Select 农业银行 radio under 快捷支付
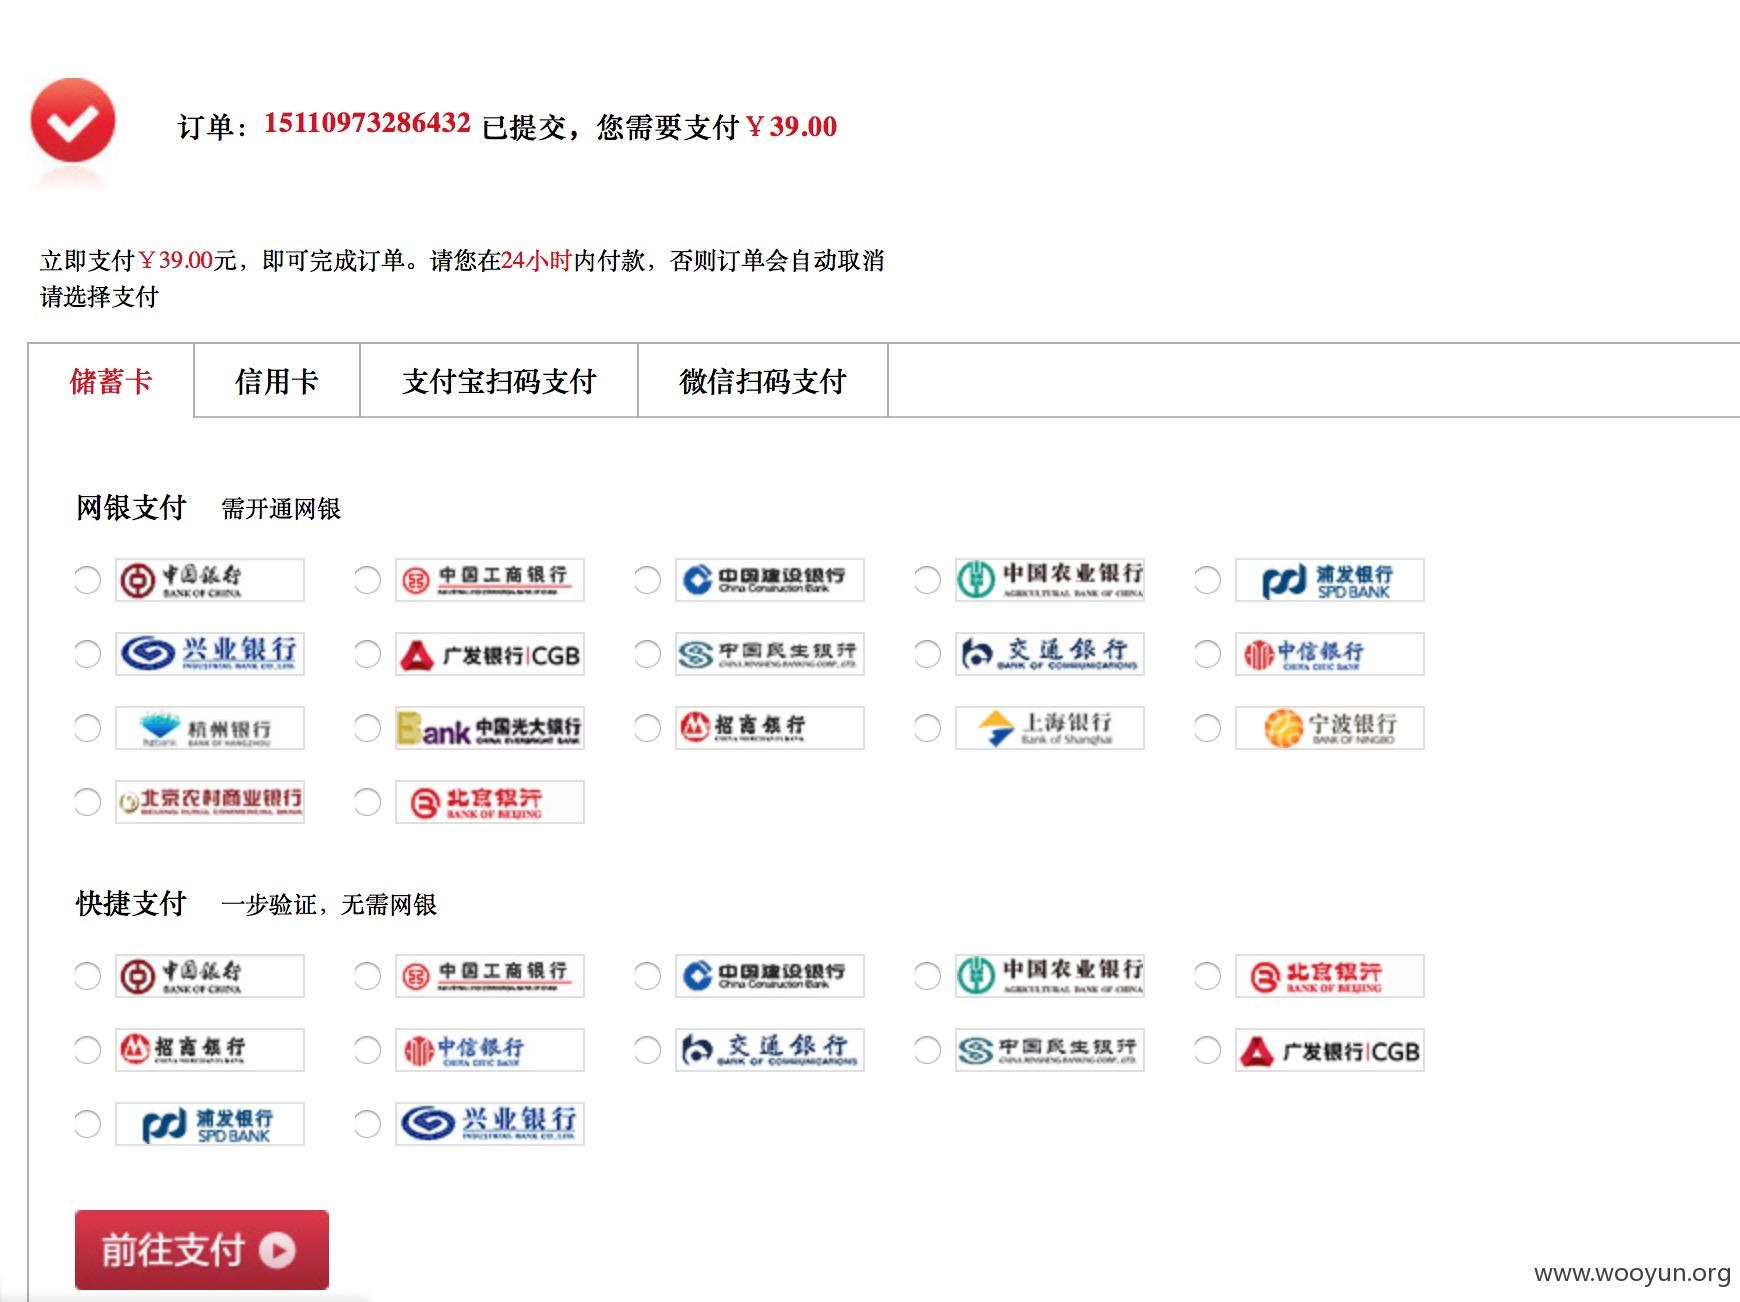 coord(928,976)
